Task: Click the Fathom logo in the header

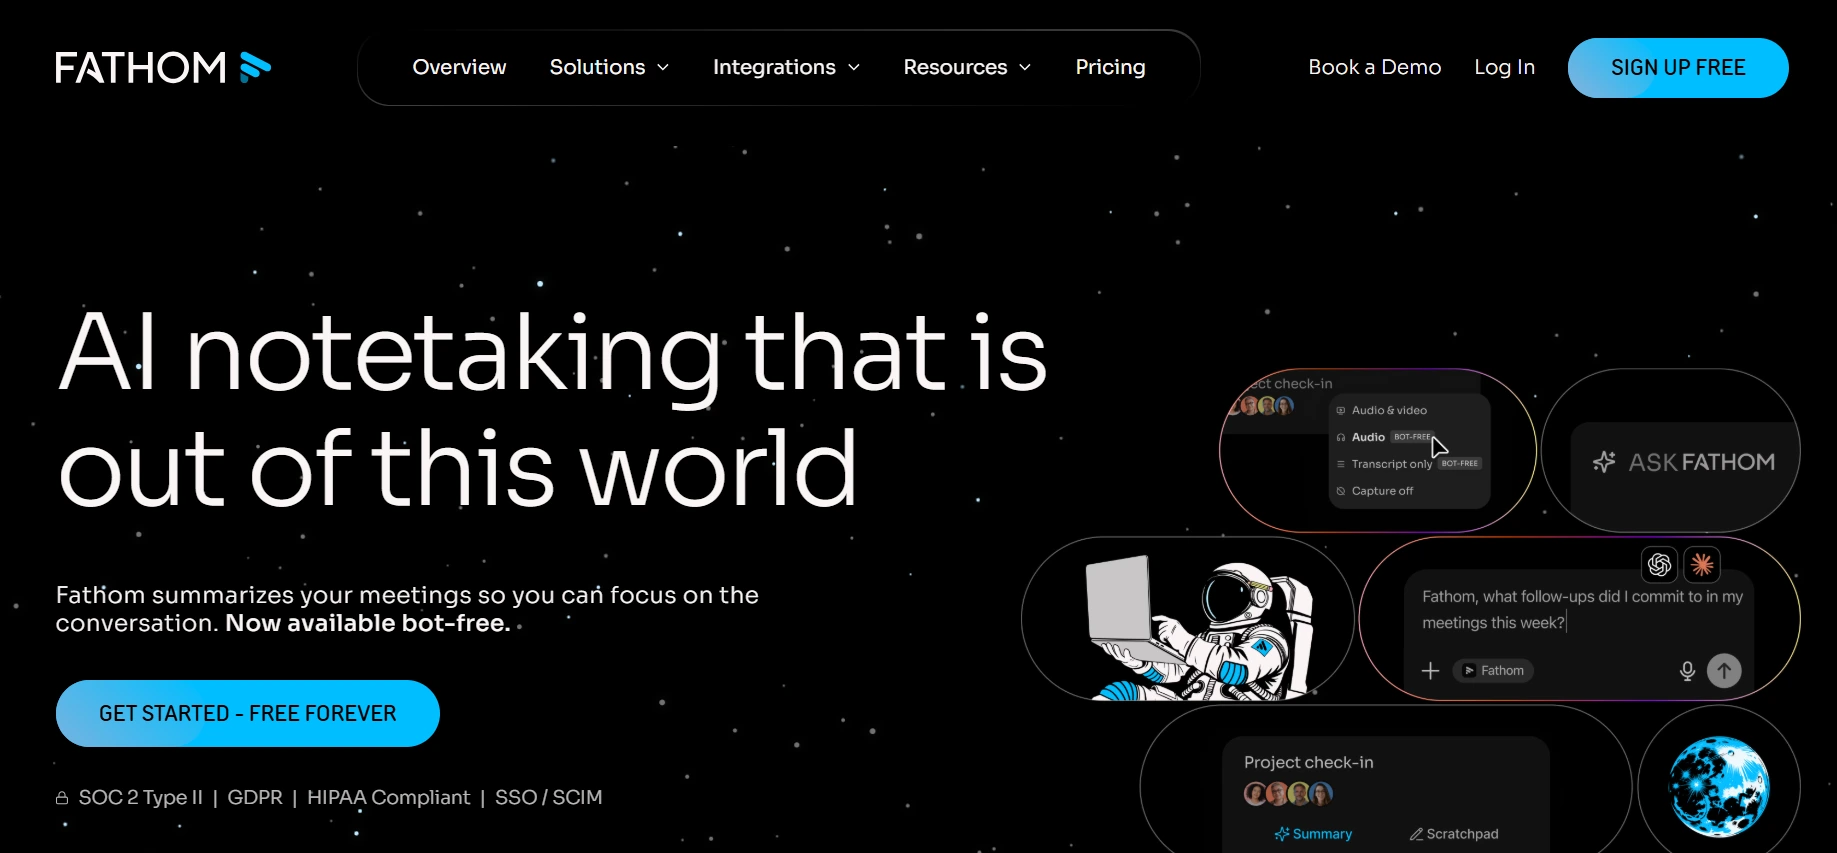Action: 163,67
